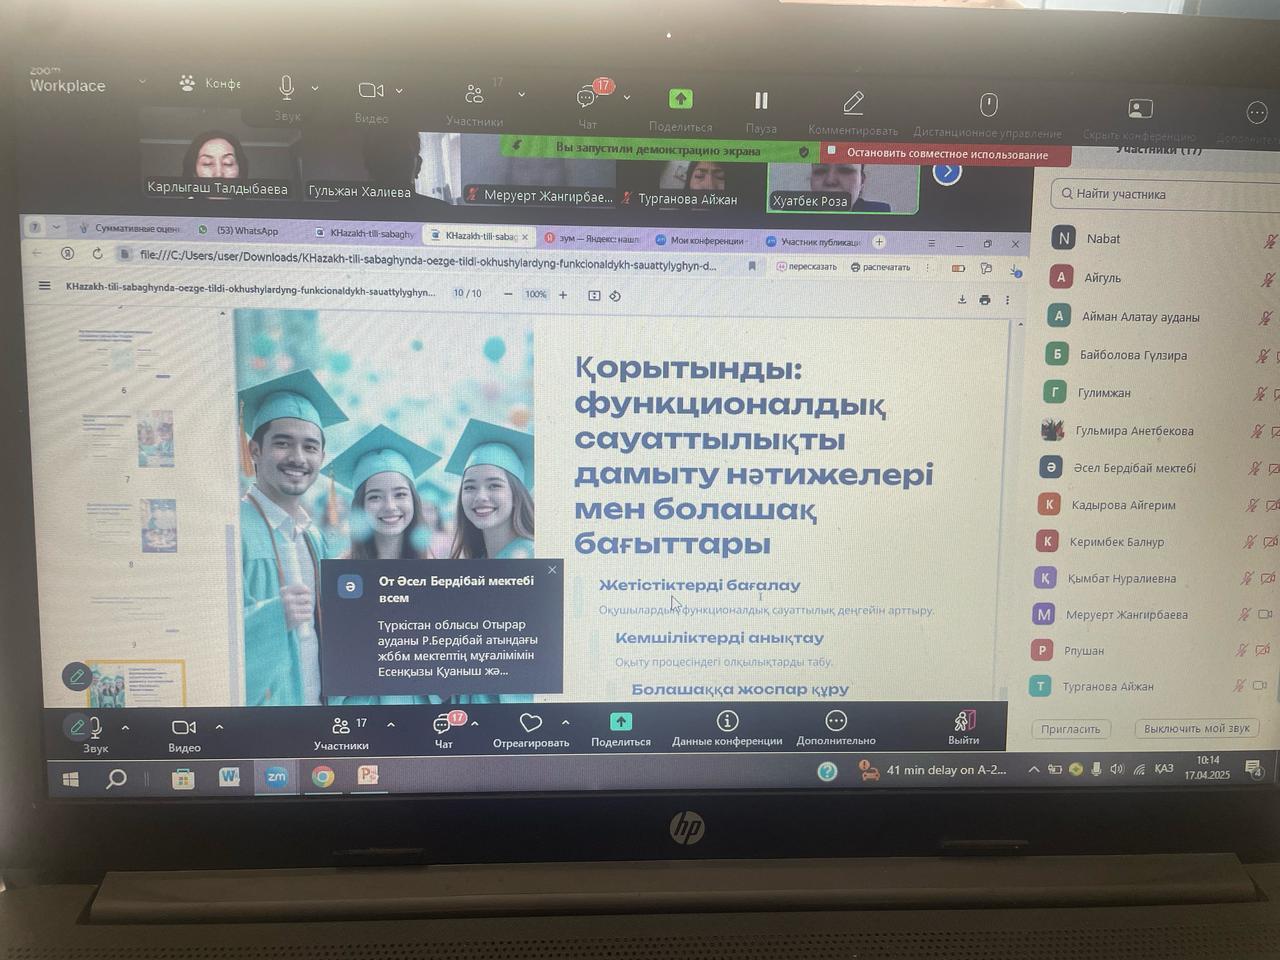The width and height of the screenshot is (1280, 960).
Task: Click the Пригласить button
Action: pyautogui.click(x=1070, y=729)
